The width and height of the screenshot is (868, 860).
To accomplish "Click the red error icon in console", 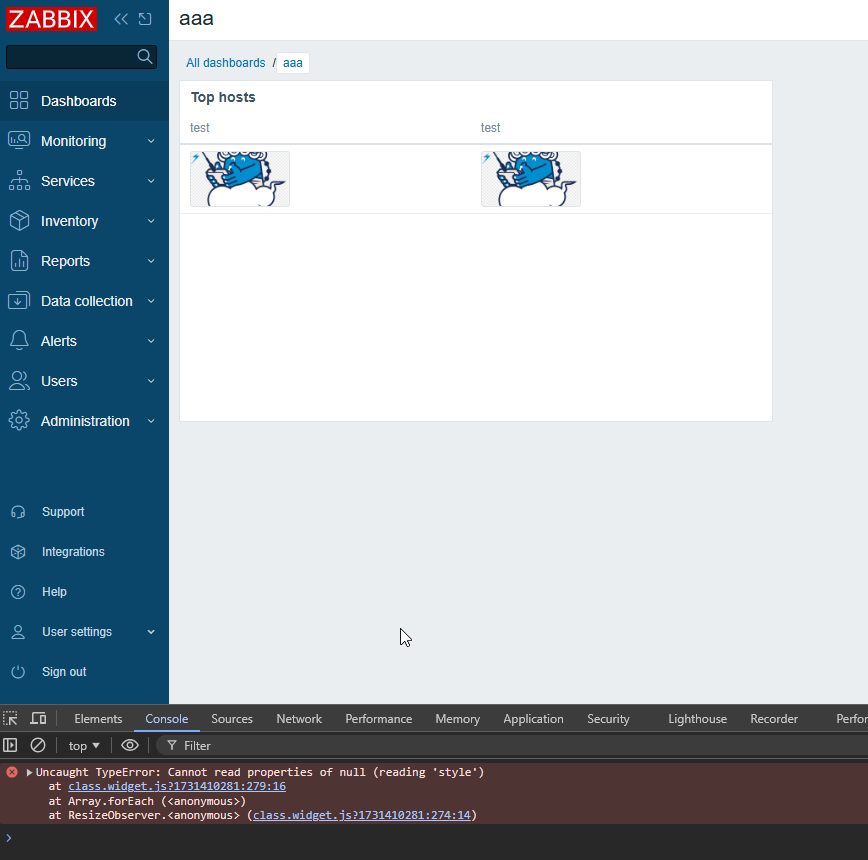I will click(12, 771).
